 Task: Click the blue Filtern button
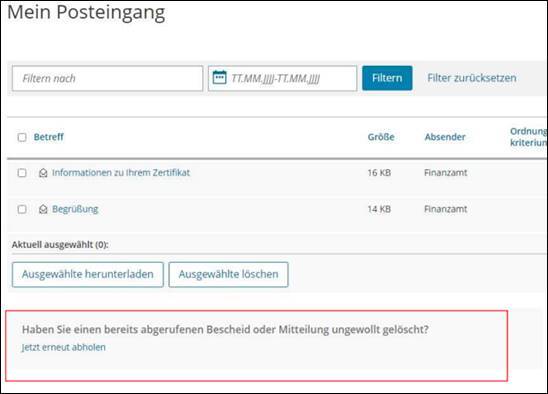tap(387, 78)
